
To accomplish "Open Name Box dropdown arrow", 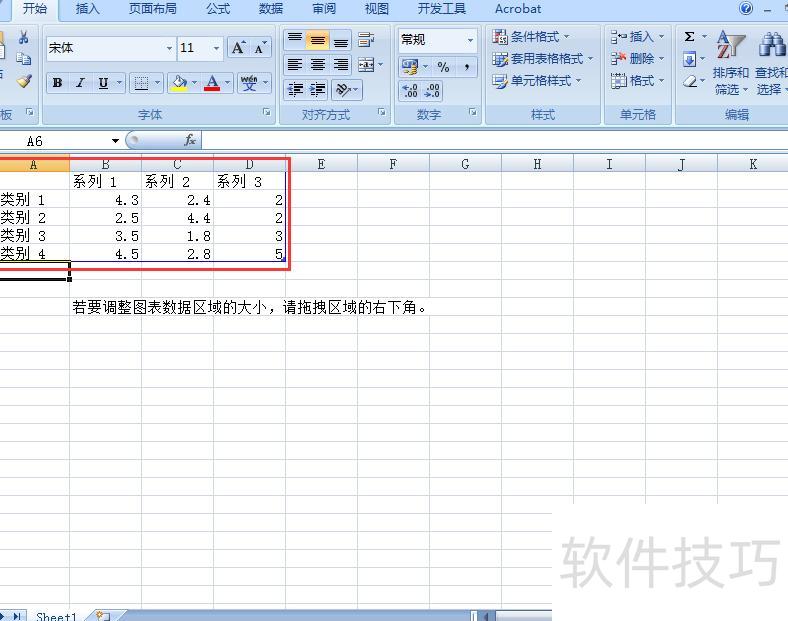I will click(115, 141).
